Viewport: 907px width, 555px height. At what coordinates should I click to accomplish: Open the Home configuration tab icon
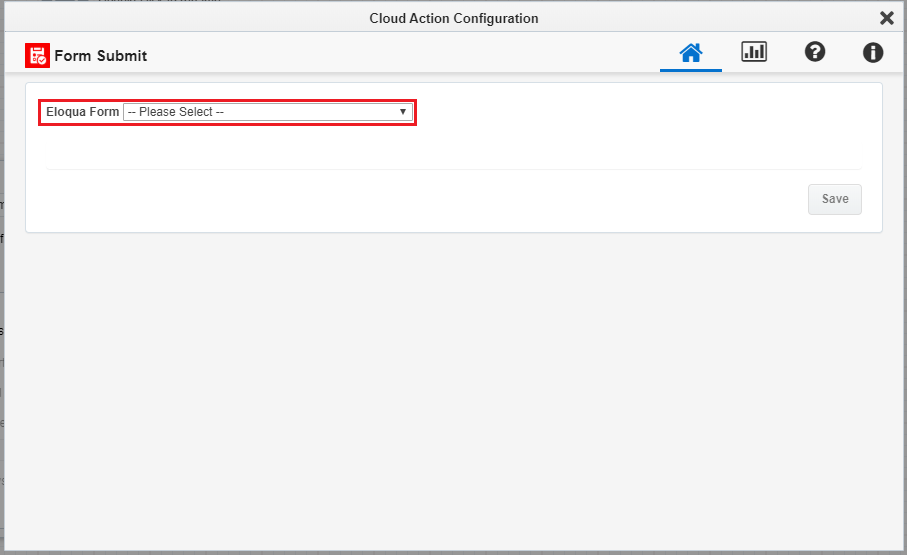[x=691, y=53]
